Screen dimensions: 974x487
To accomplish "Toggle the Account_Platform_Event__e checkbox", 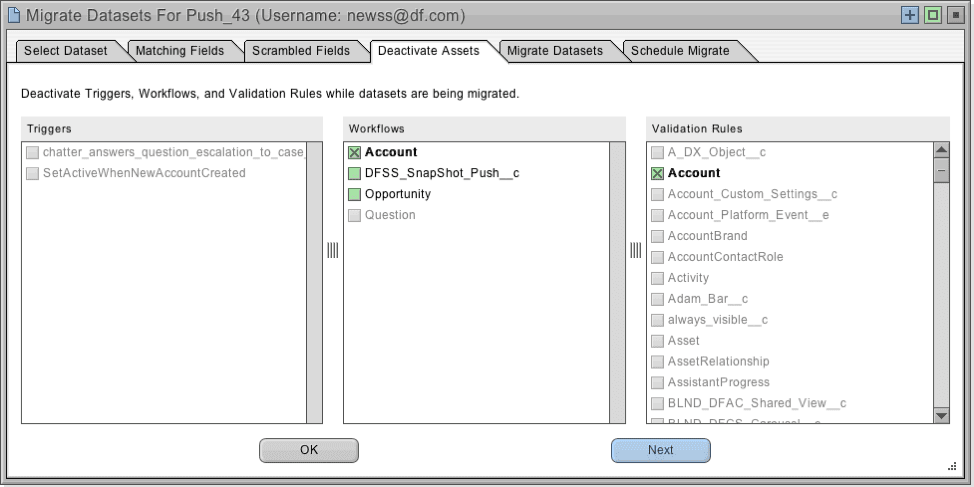I will pyautogui.click(x=657, y=215).
